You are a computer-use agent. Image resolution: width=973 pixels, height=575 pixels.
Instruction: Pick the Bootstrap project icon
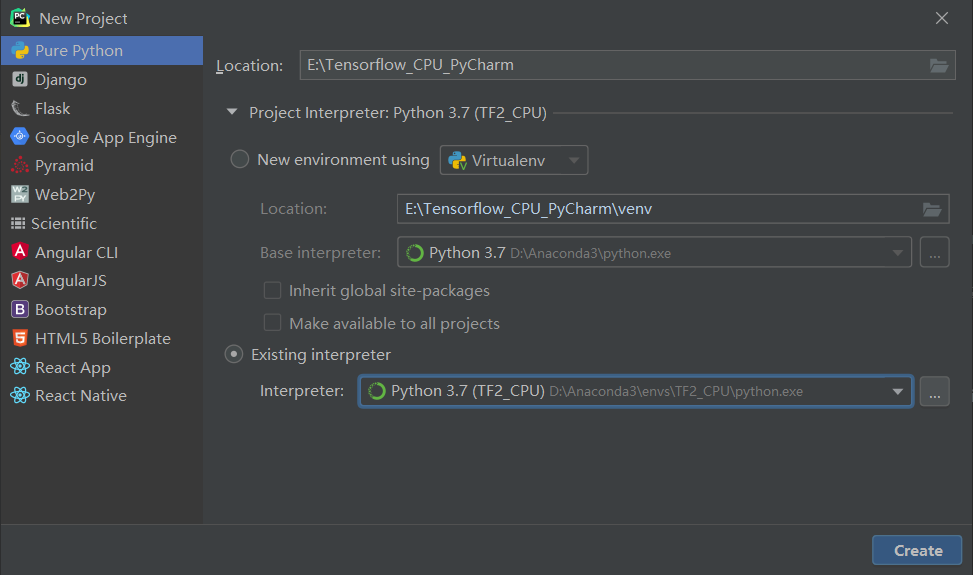(x=20, y=309)
